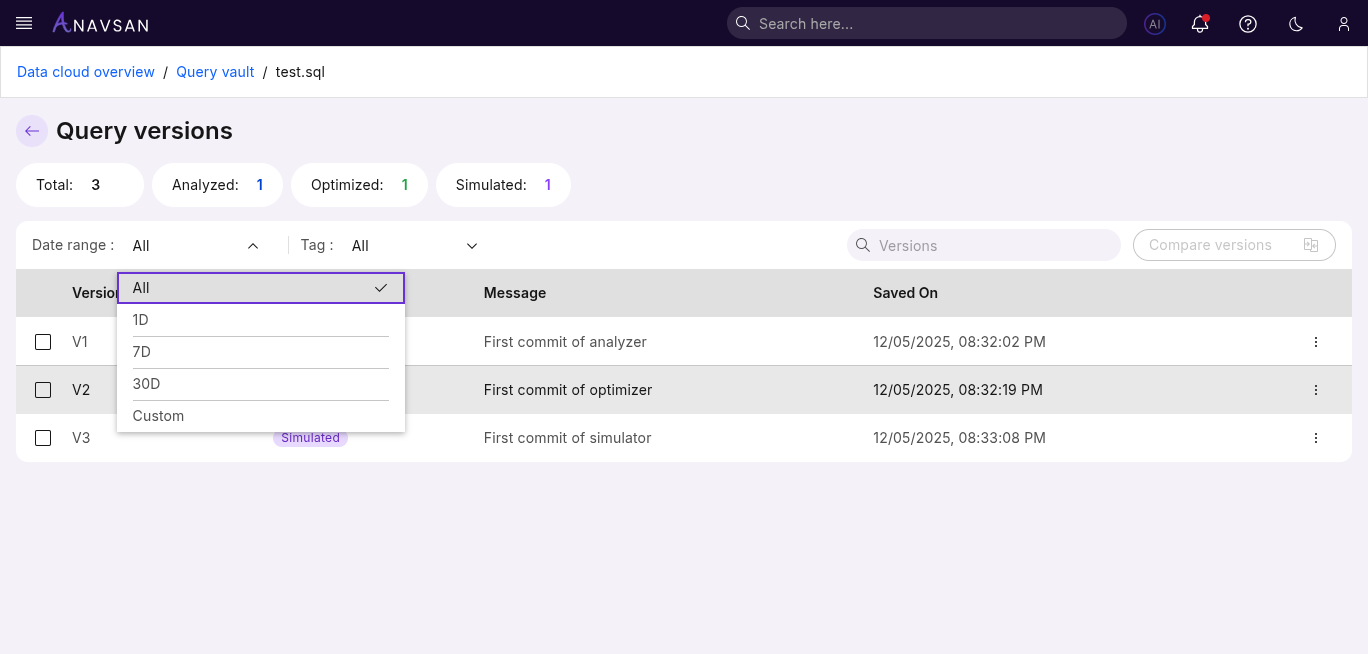Select the V3 row checkbox
The height and width of the screenshot is (654, 1368).
[x=42, y=438]
